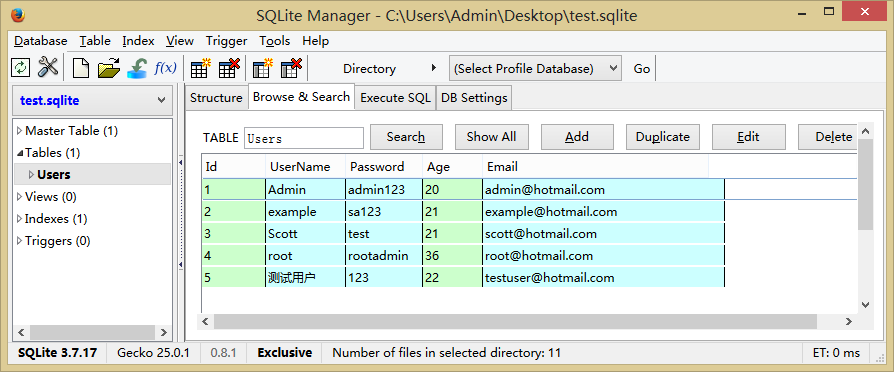The width and height of the screenshot is (894, 372).
Task: Click the Search button
Action: pyautogui.click(x=406, y=137)
